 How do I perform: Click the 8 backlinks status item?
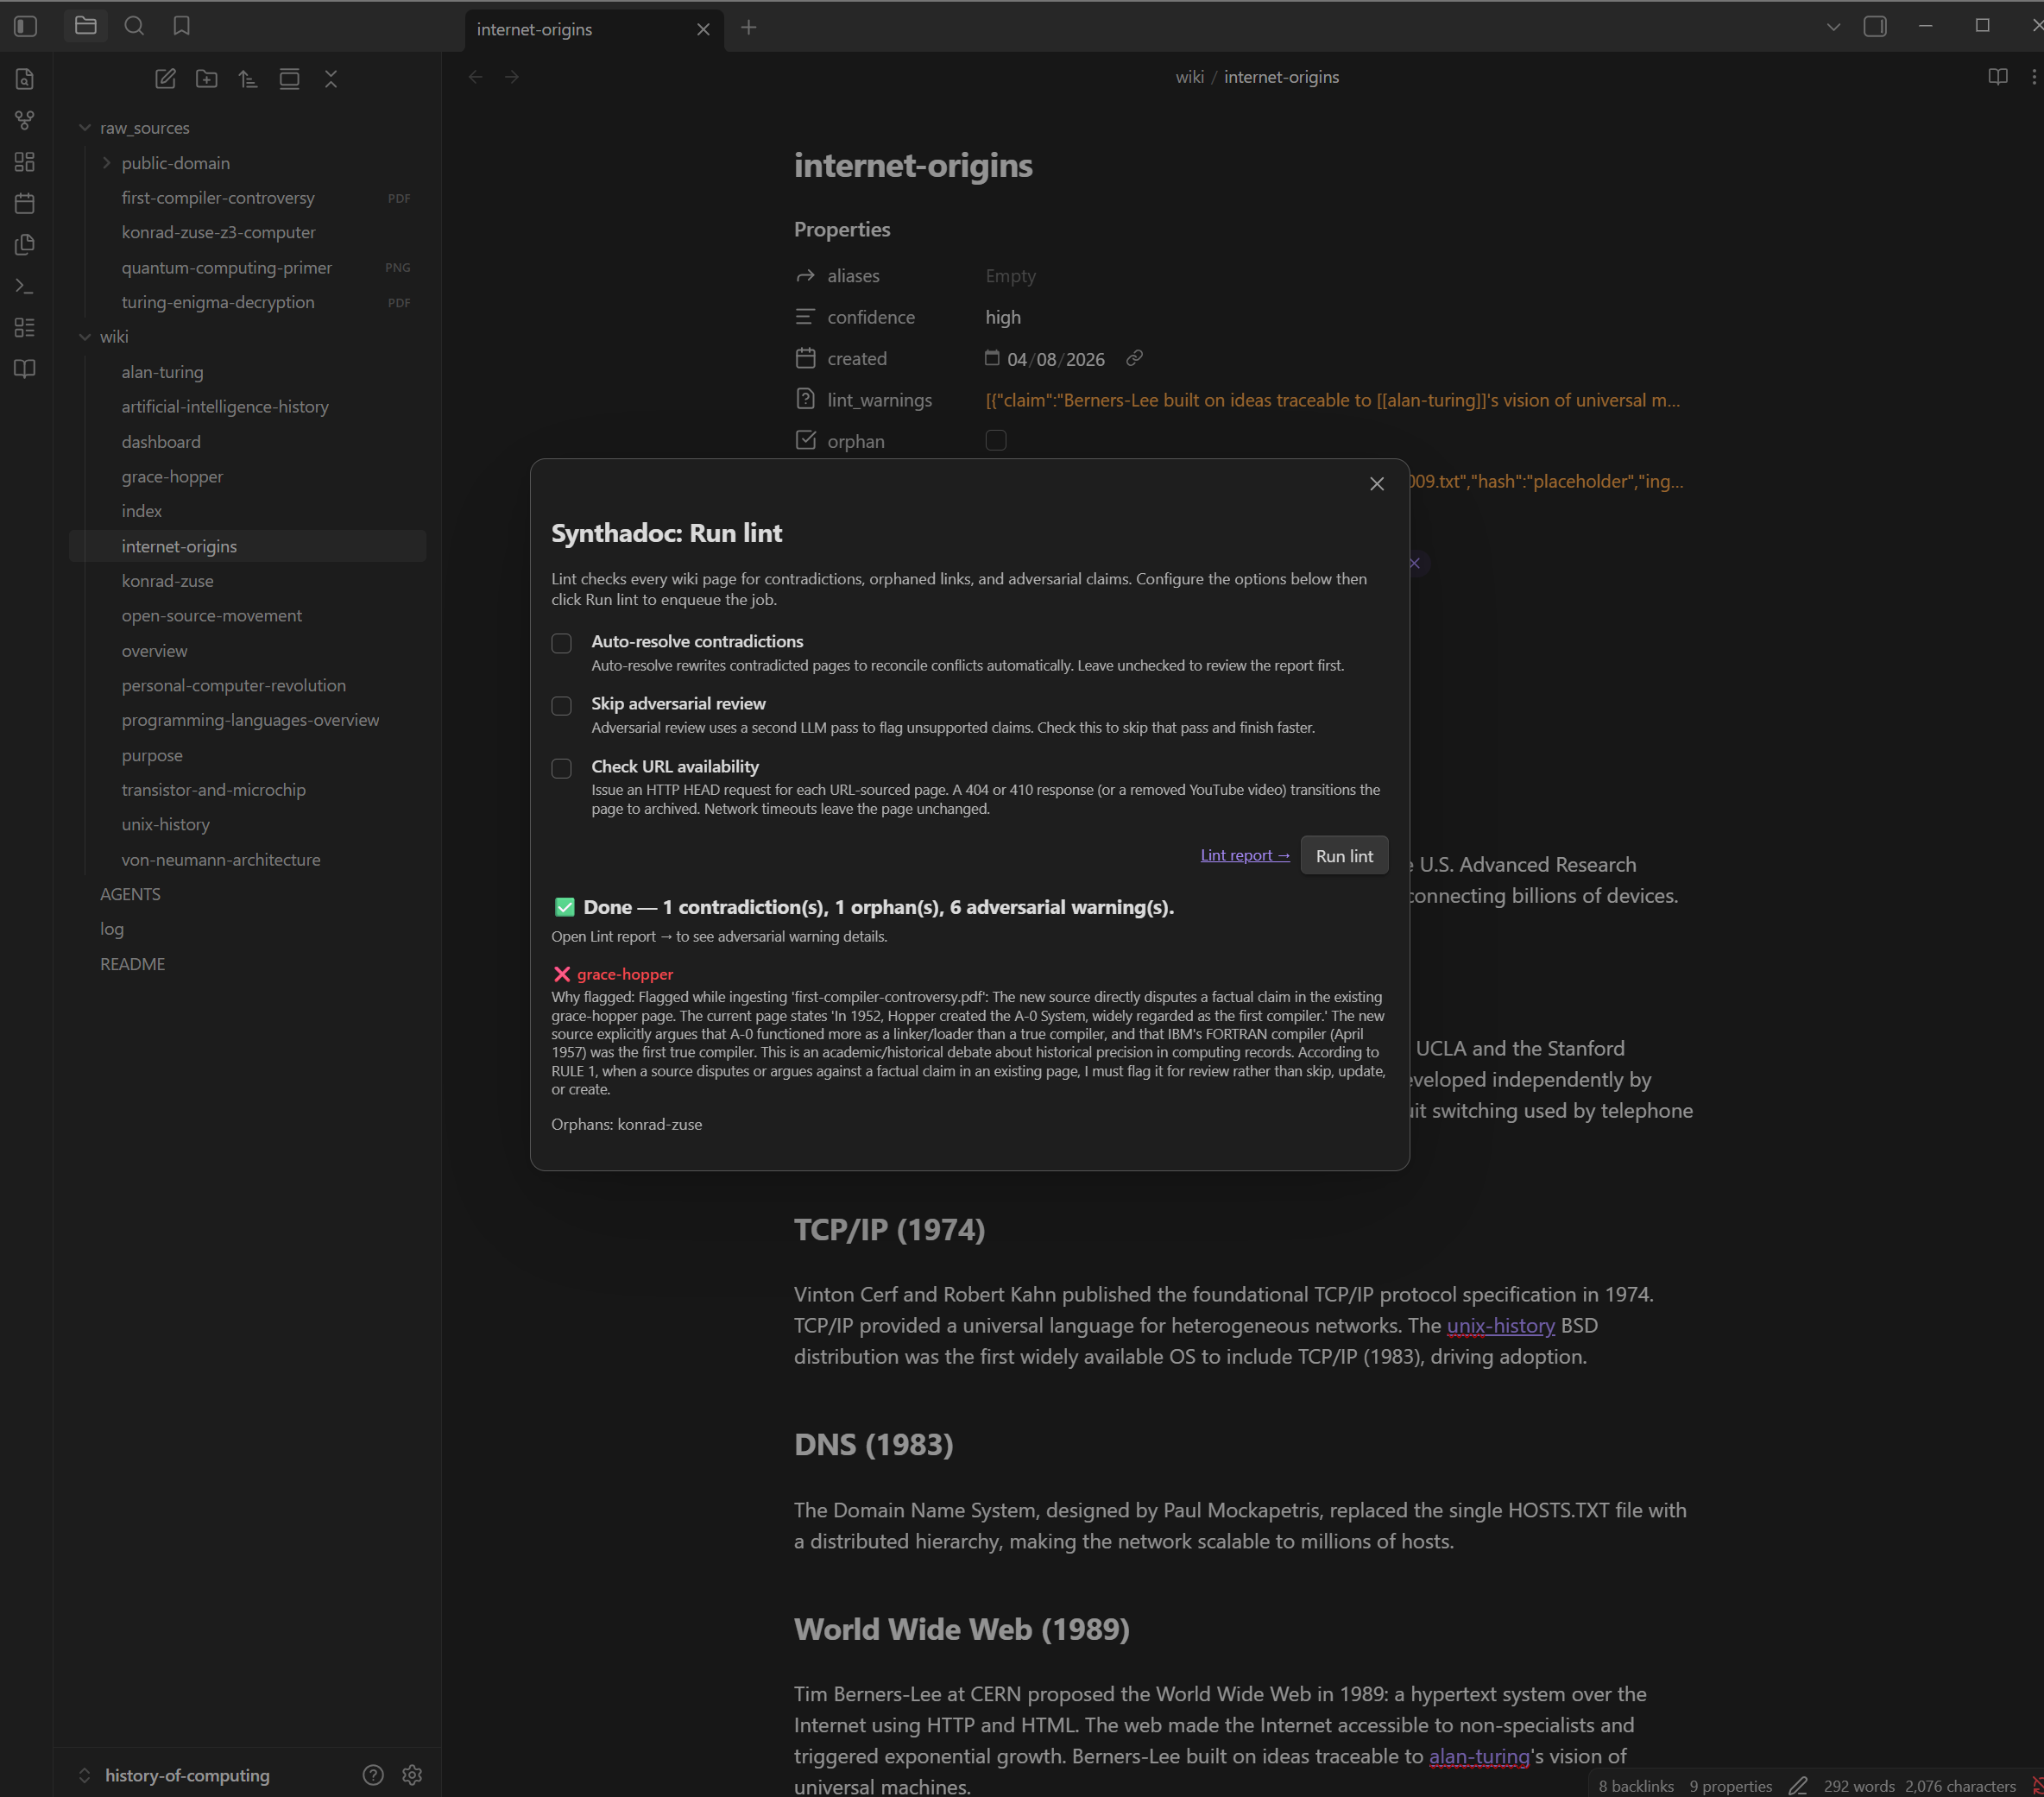tap(1636, 1785)
